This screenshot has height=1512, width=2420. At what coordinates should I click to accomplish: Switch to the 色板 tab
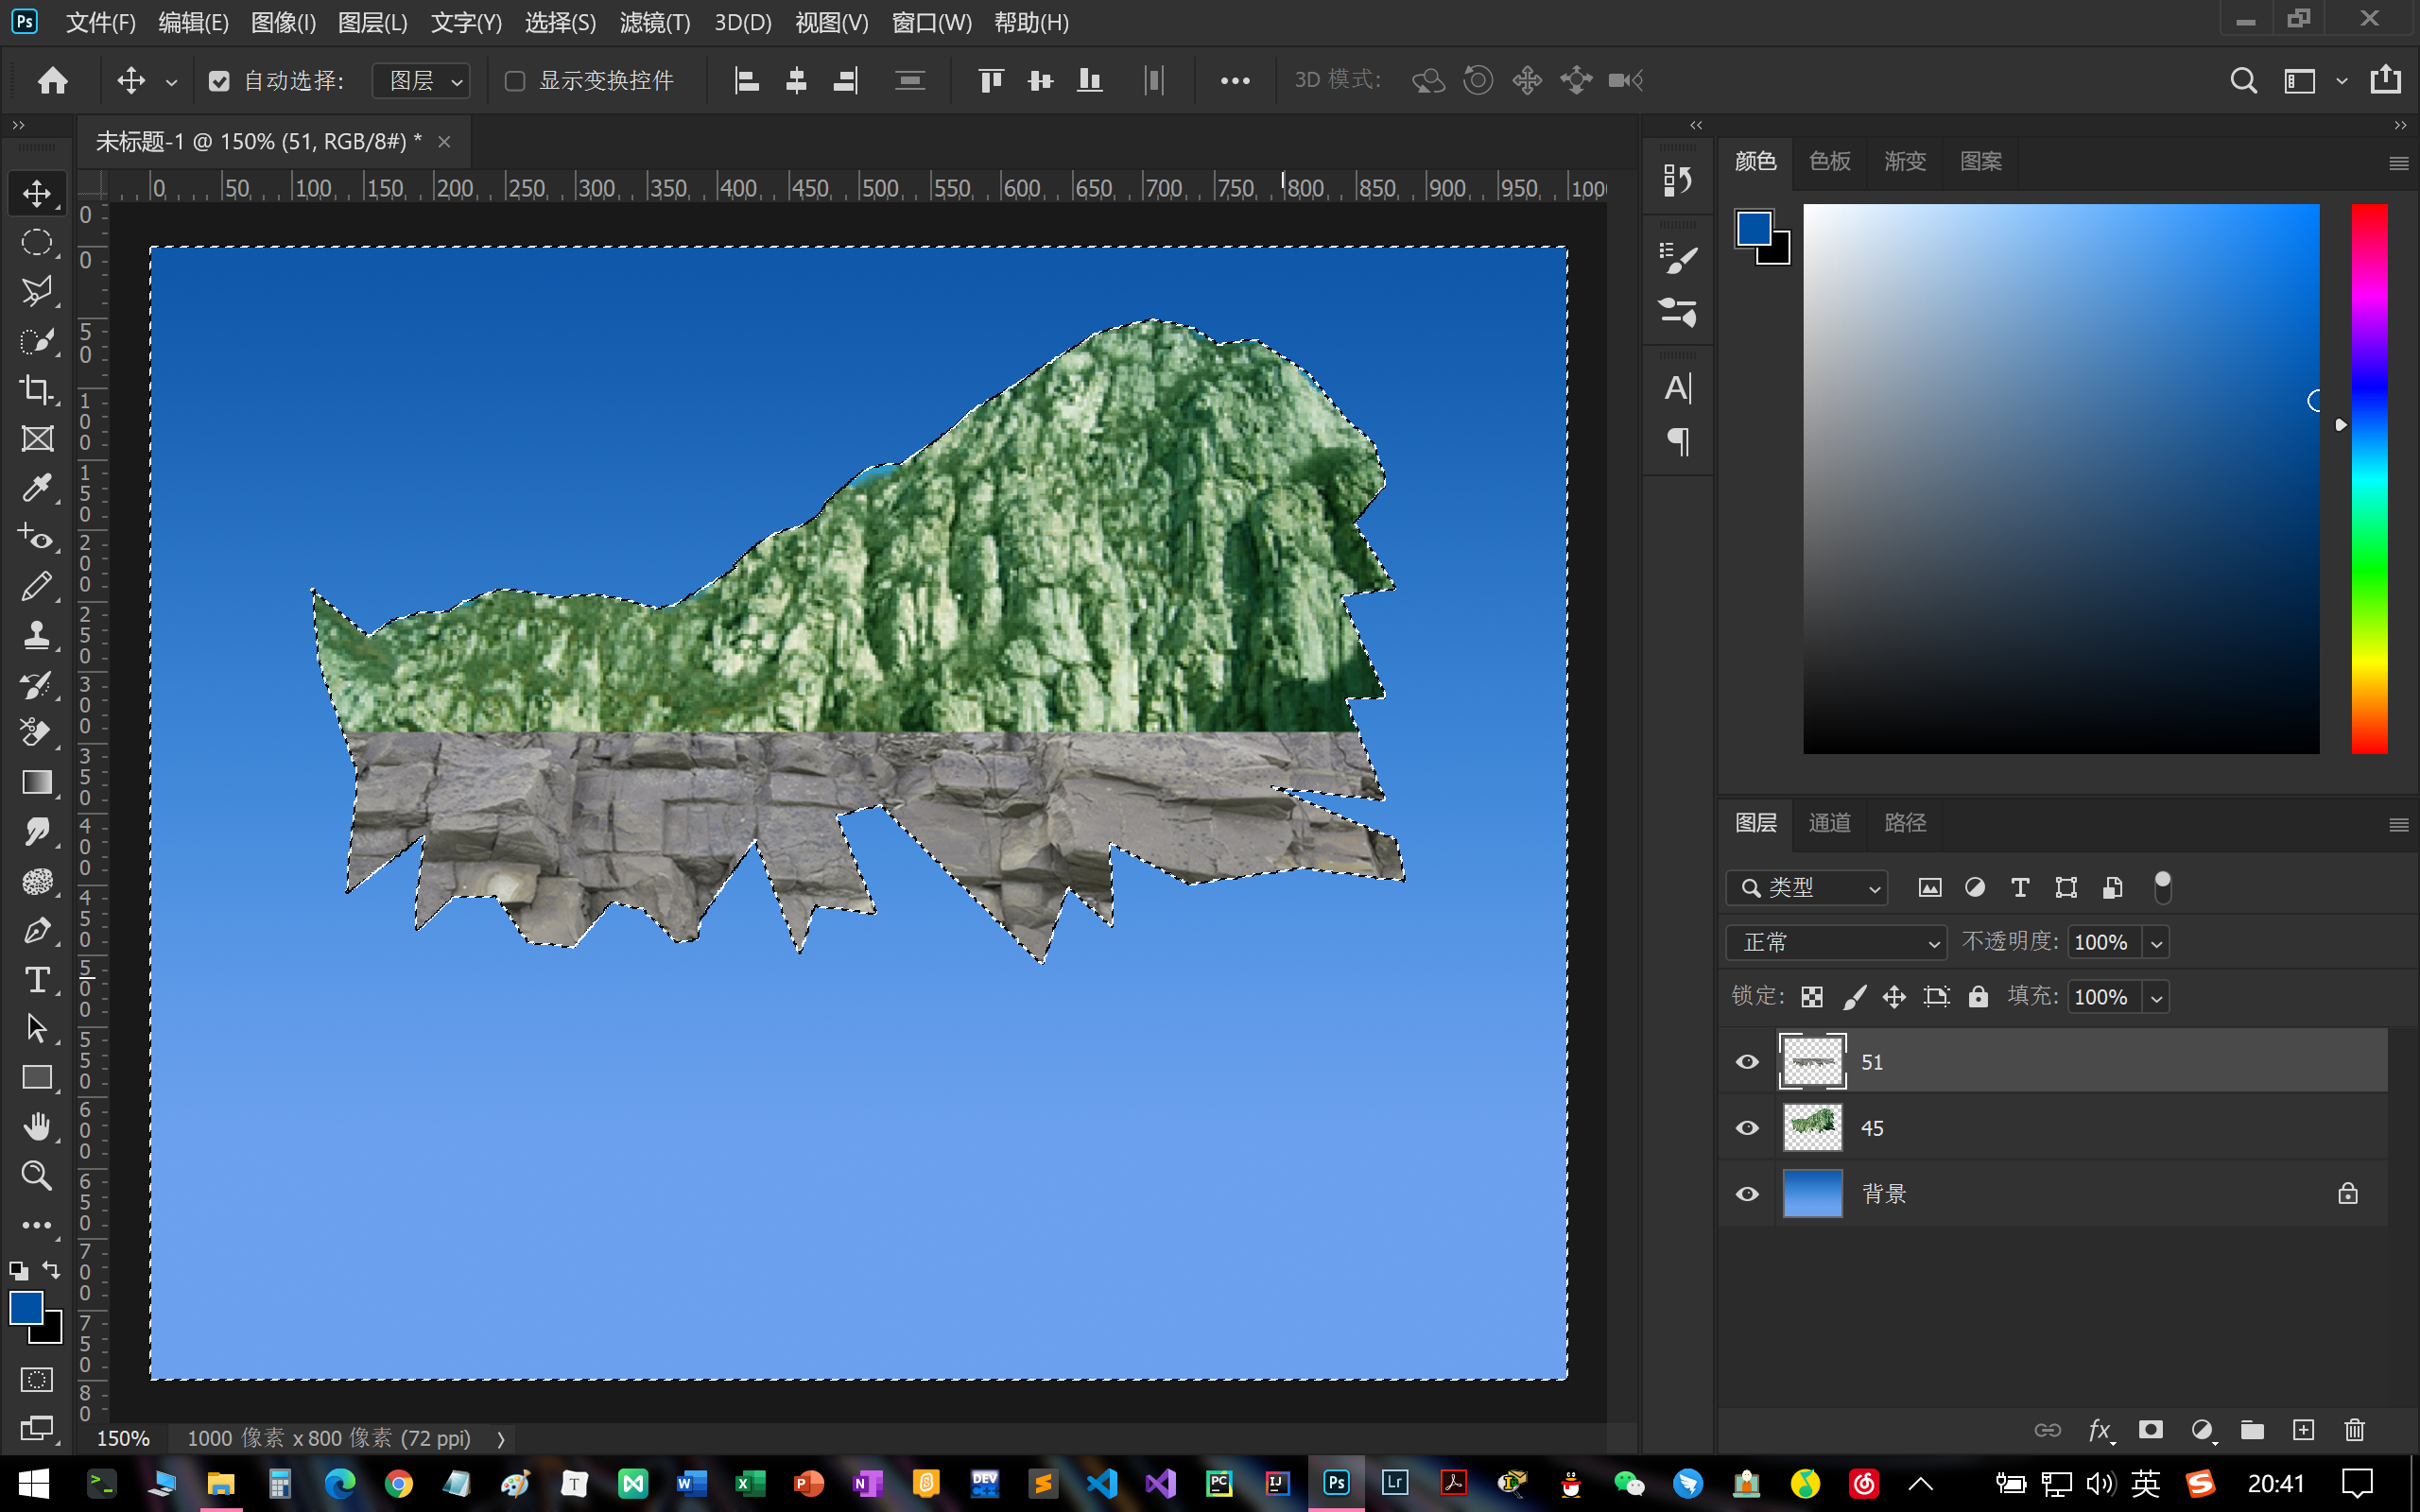[x=1829, y=161]
